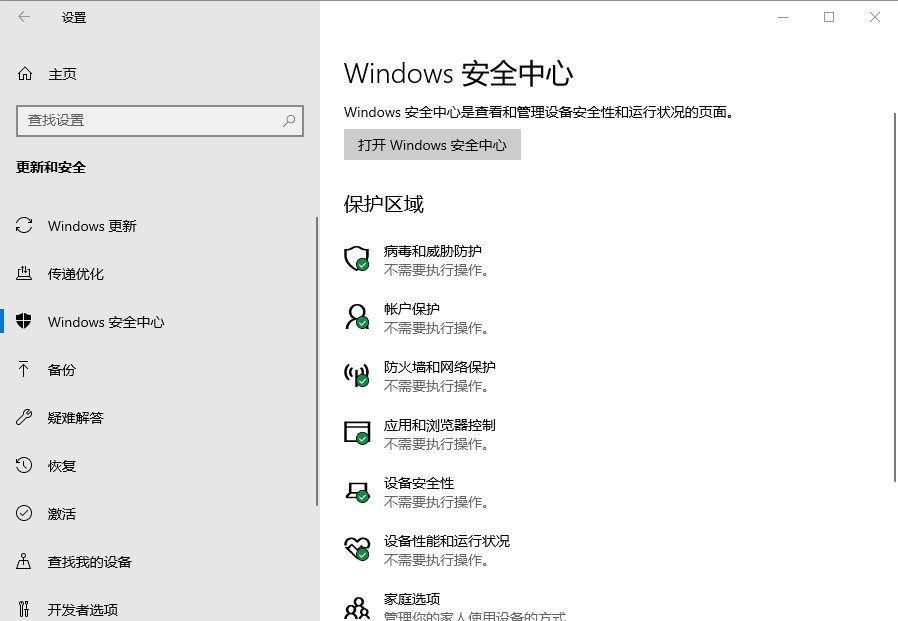
Task: Open 设备安全性 link
Action: [x=419, y=483]
